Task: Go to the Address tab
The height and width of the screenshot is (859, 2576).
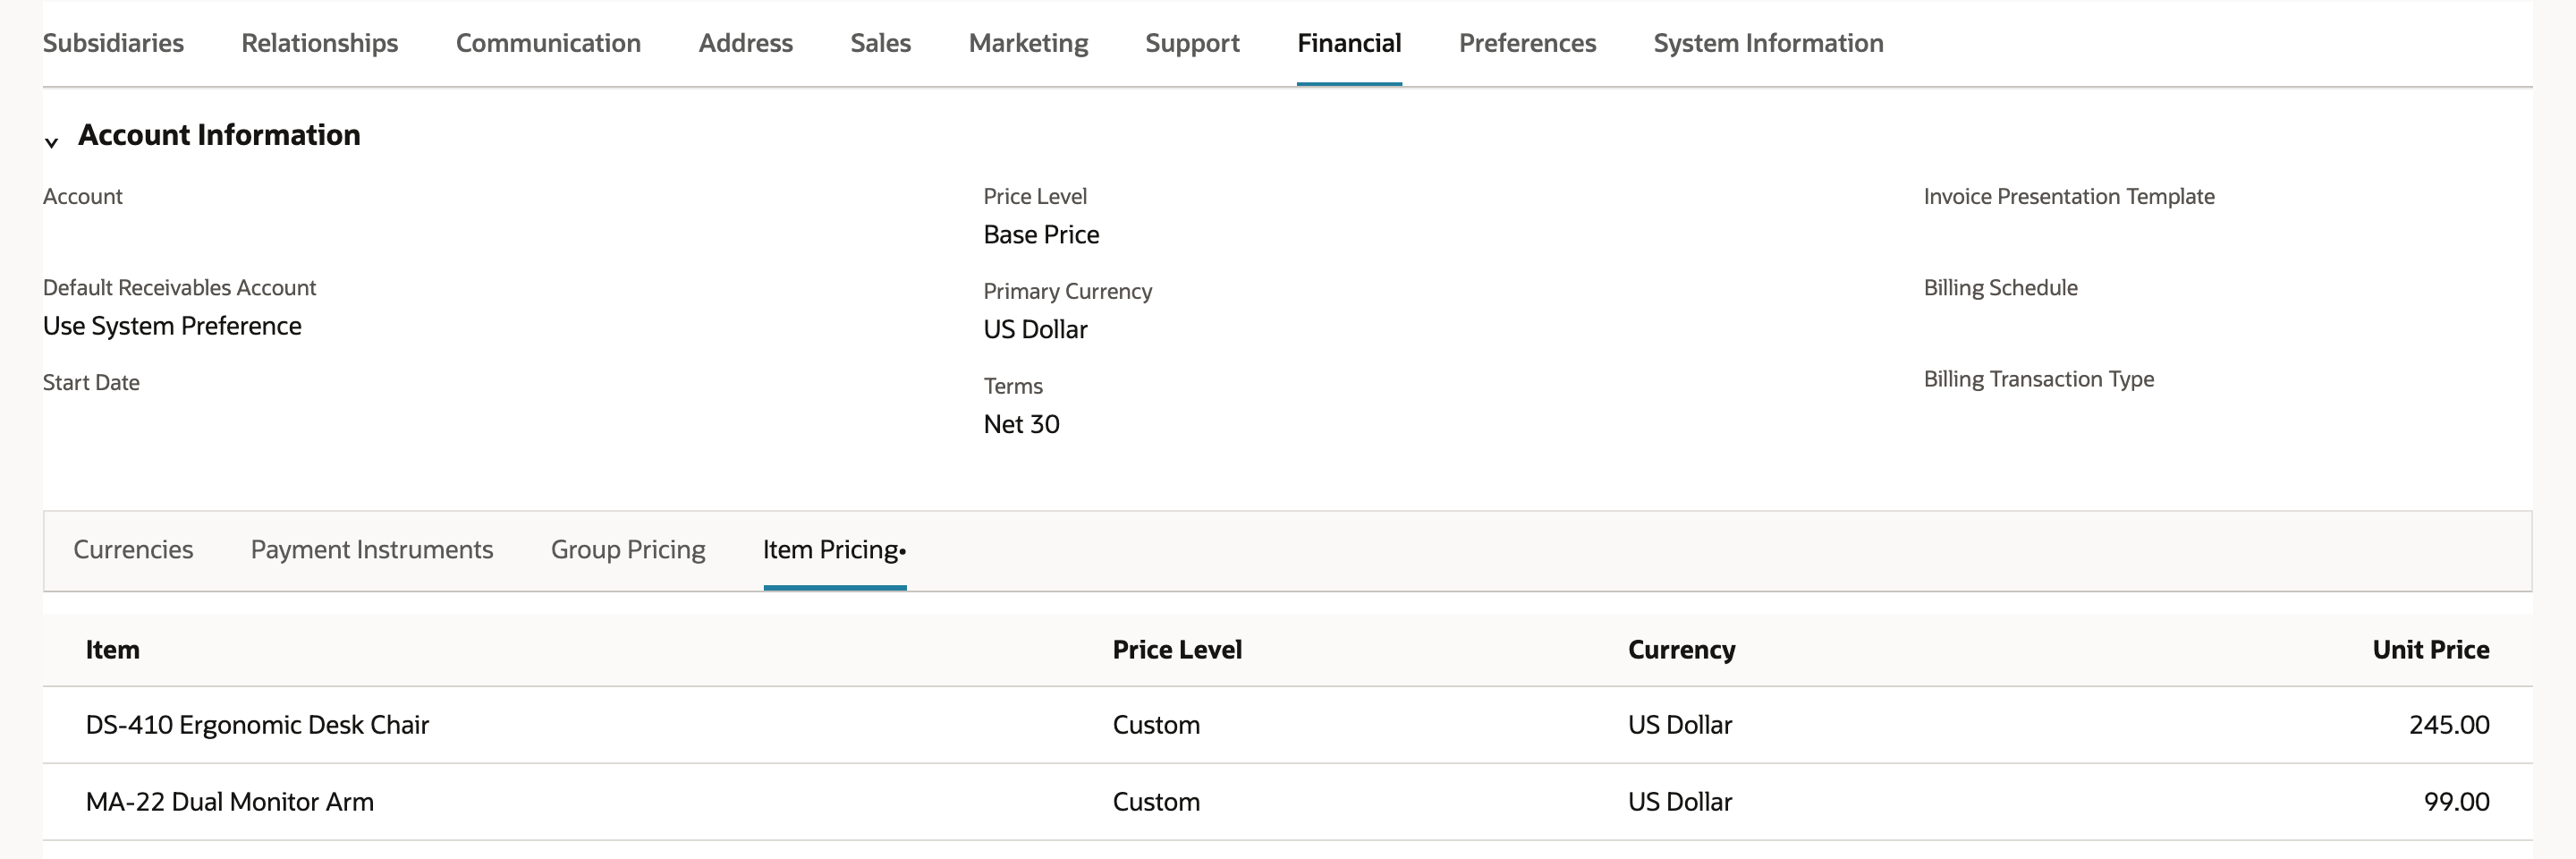Action: (746, 43)
